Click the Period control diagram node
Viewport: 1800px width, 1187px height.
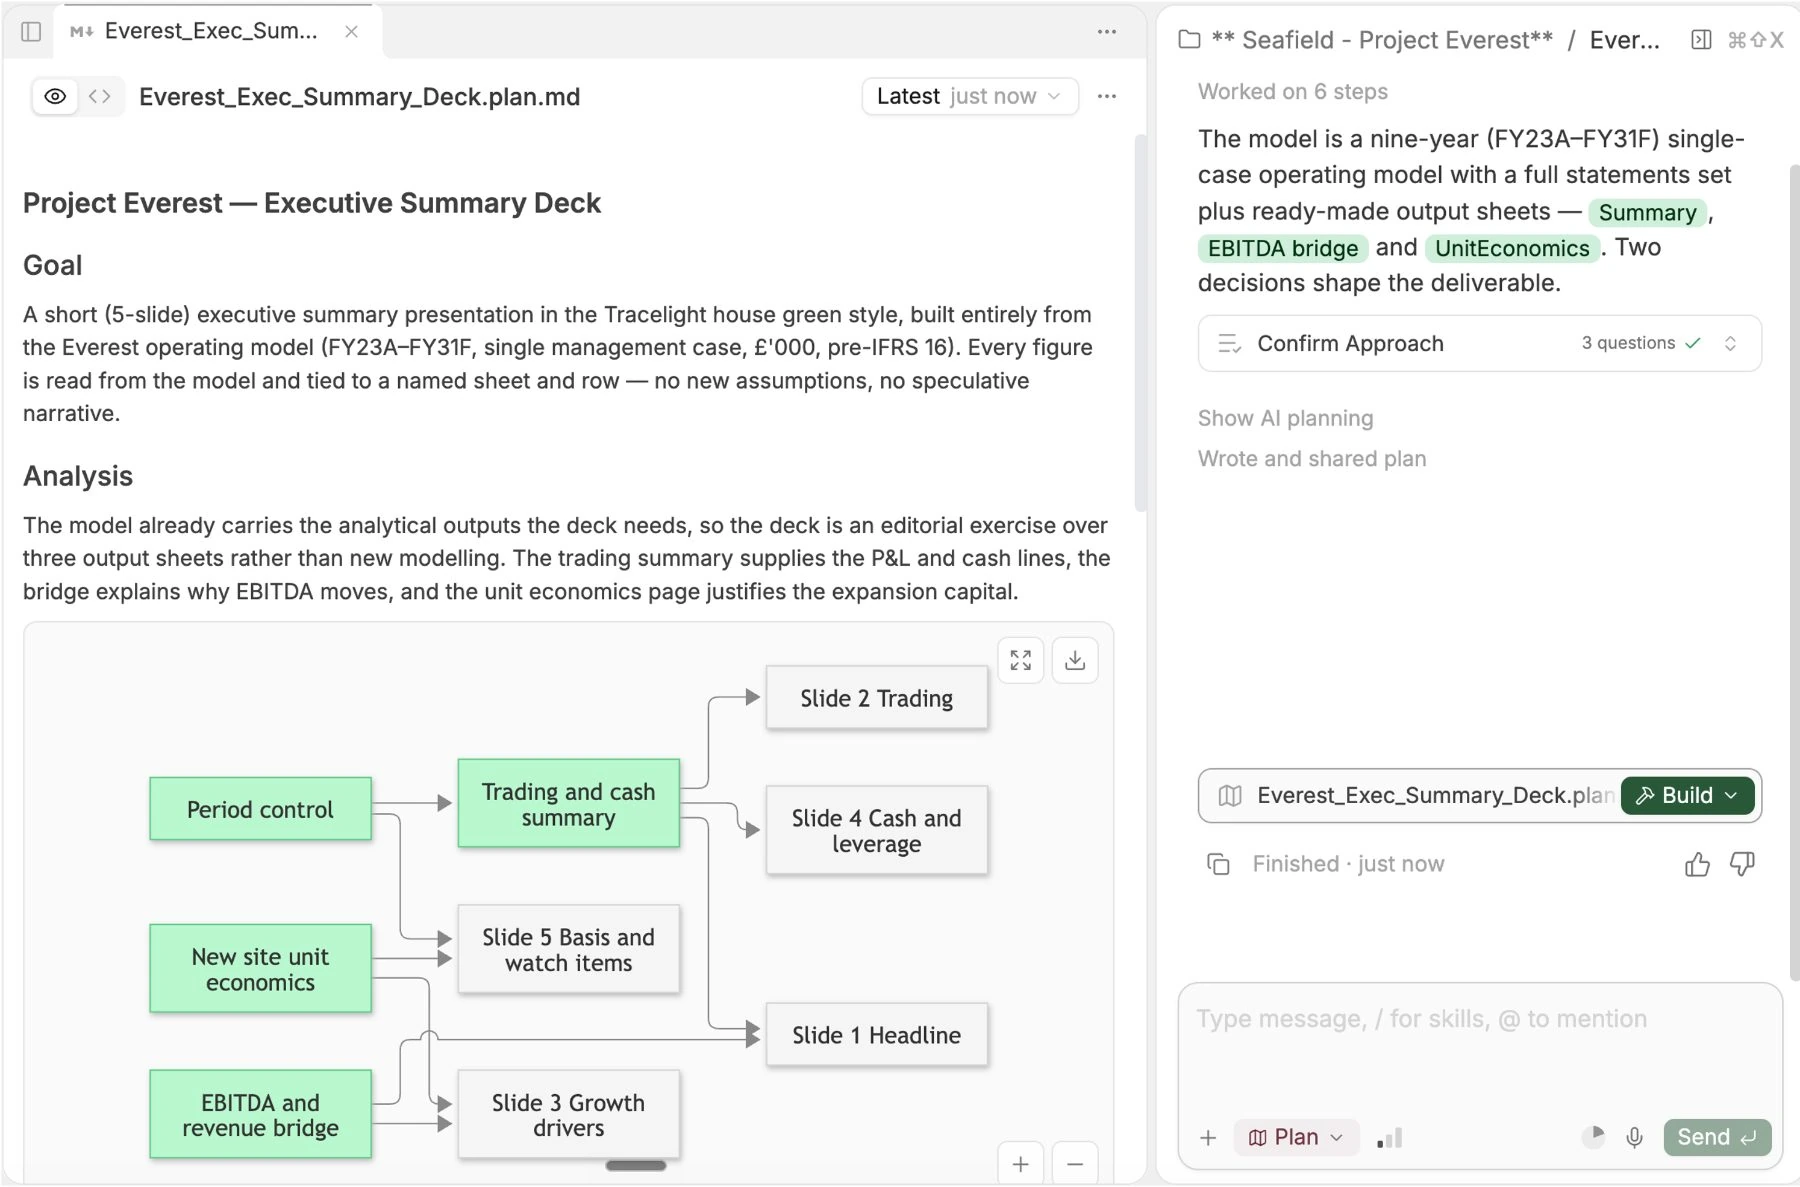260,809
